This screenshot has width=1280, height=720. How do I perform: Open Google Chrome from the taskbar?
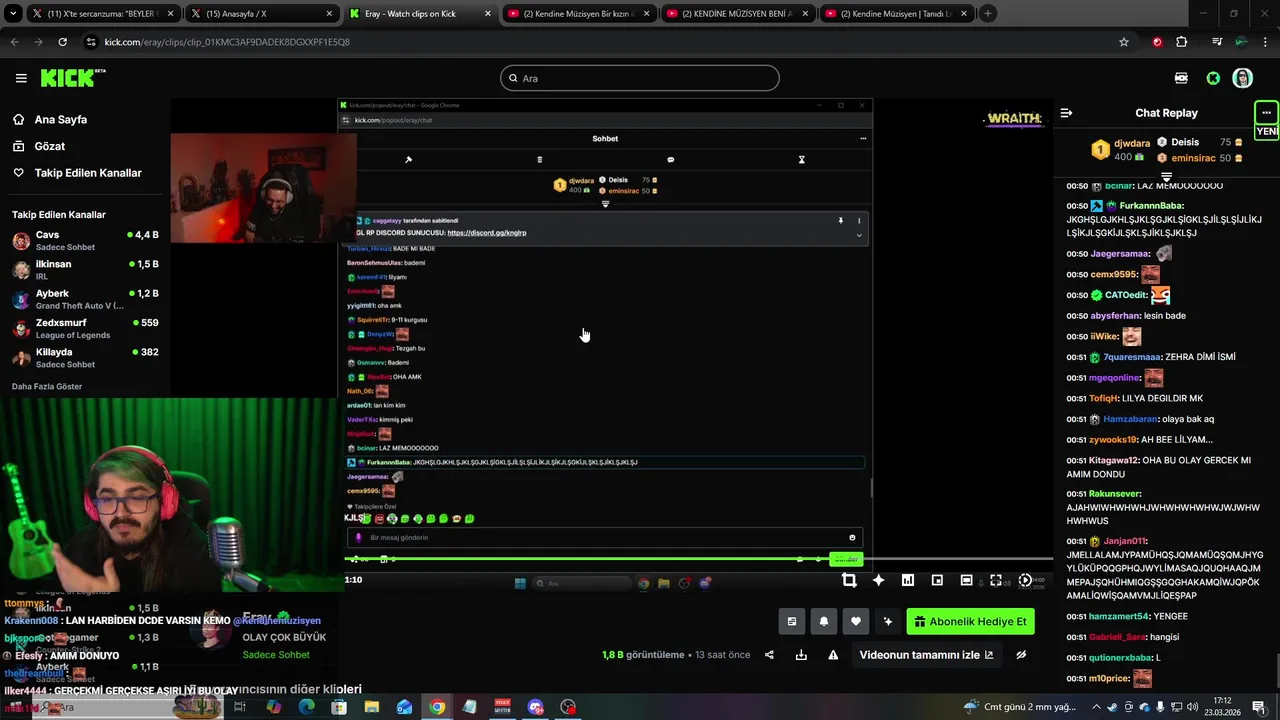tap(437, 707)
